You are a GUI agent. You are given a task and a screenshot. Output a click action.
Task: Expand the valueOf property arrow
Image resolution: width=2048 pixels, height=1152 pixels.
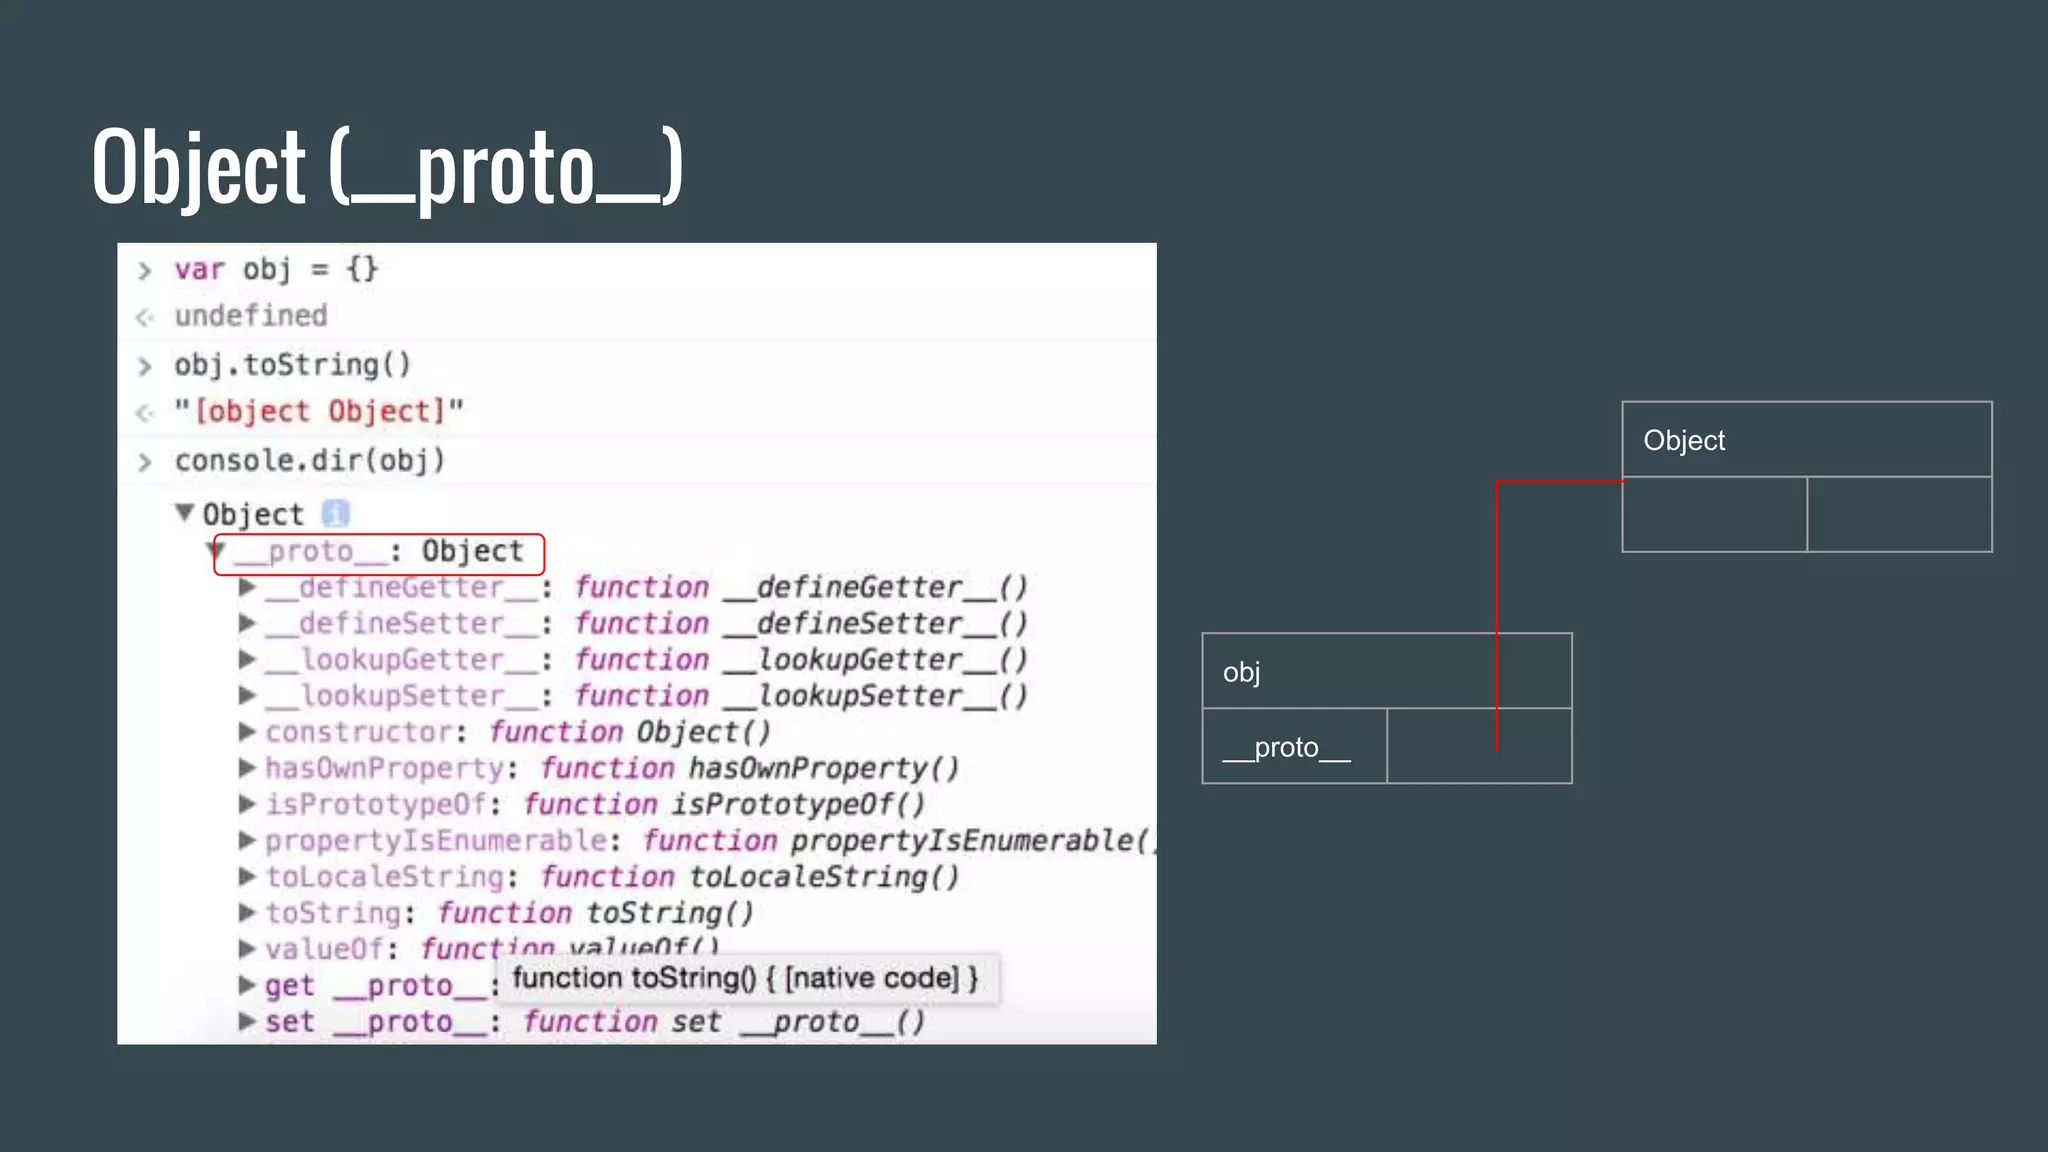click(x=247, y=948)
